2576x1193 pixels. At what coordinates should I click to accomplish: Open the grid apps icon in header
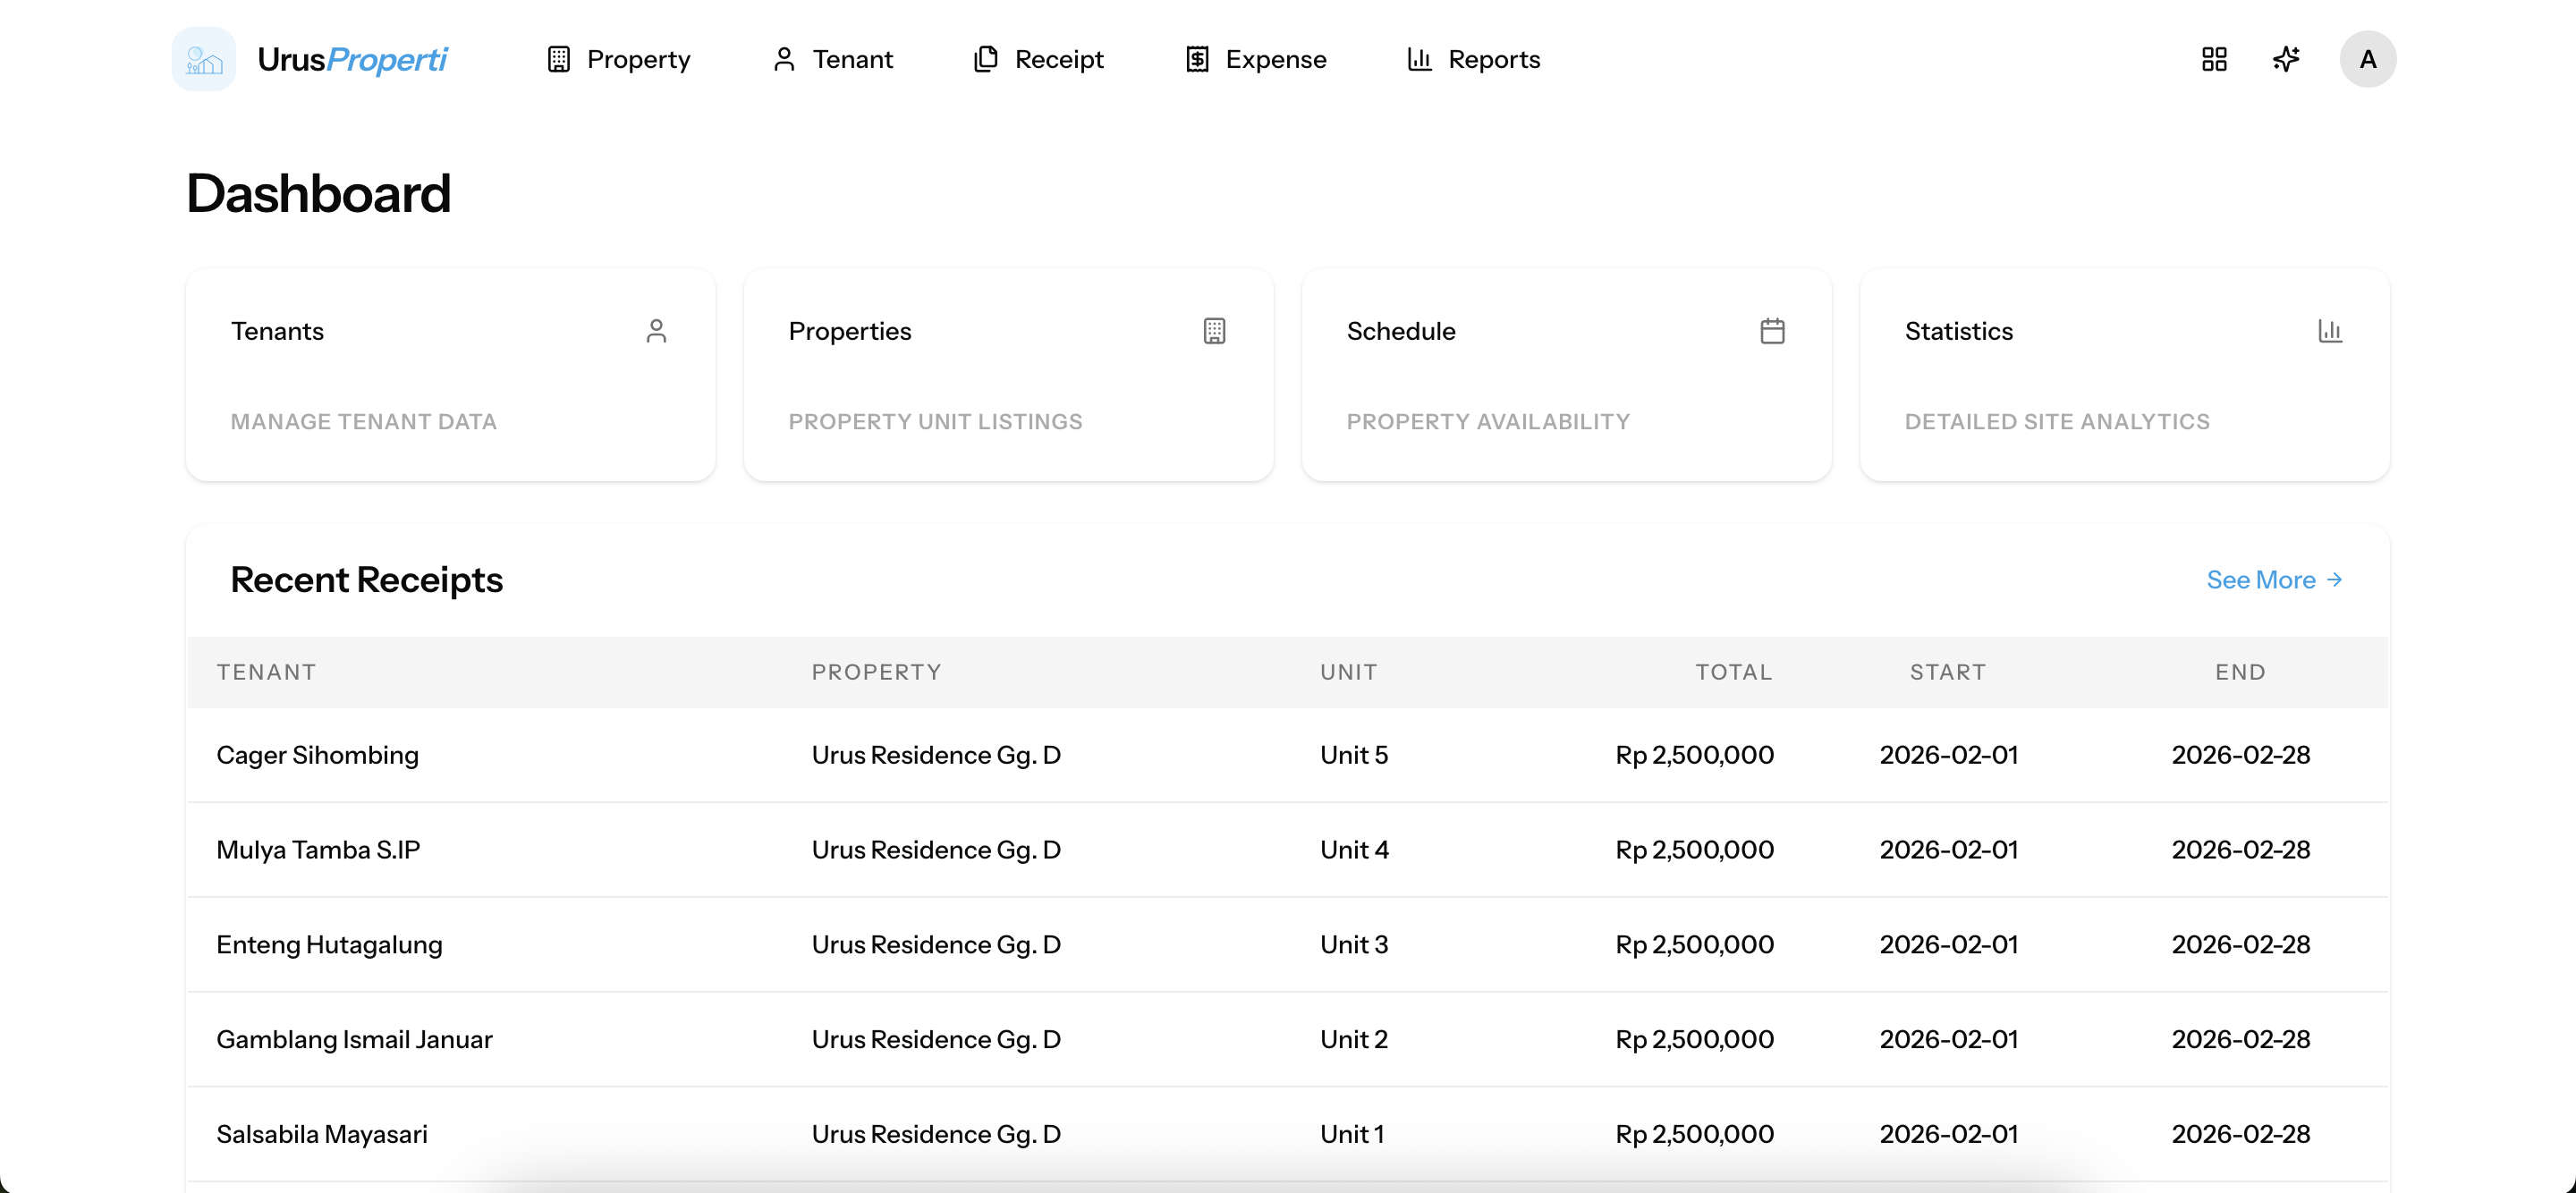[x=2214, y=59]
